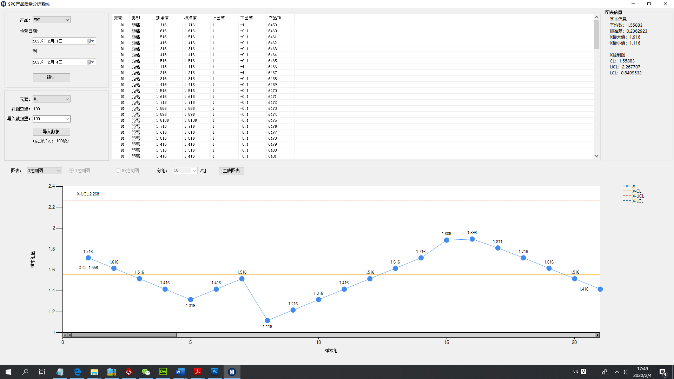Image resolution: width=674 pixels, height=379 pixels.
Task: Select the first chart type radio button
Action: (x=71, y=171)
